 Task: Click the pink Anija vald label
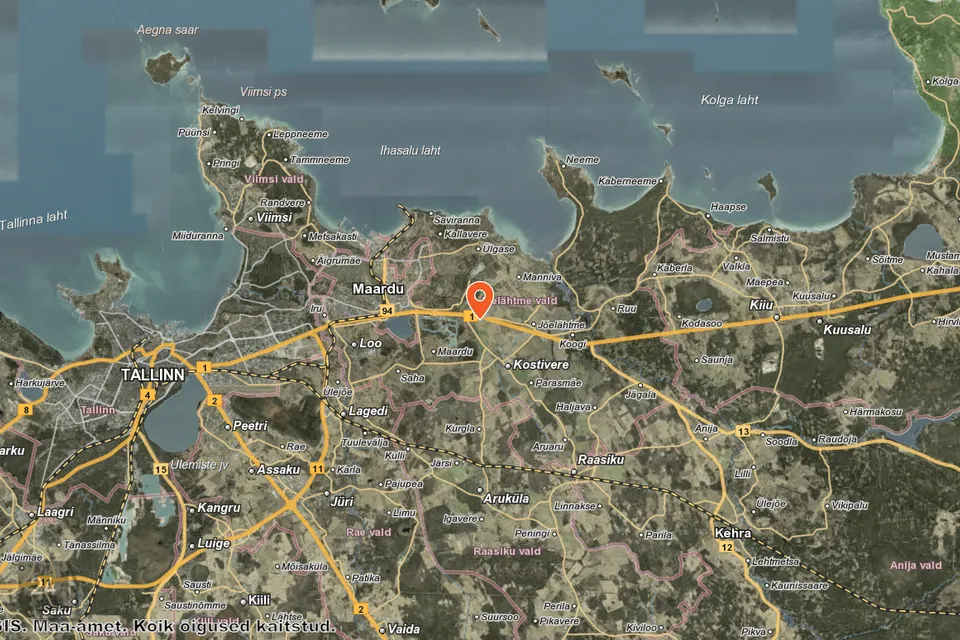click(x=915, y=565)
